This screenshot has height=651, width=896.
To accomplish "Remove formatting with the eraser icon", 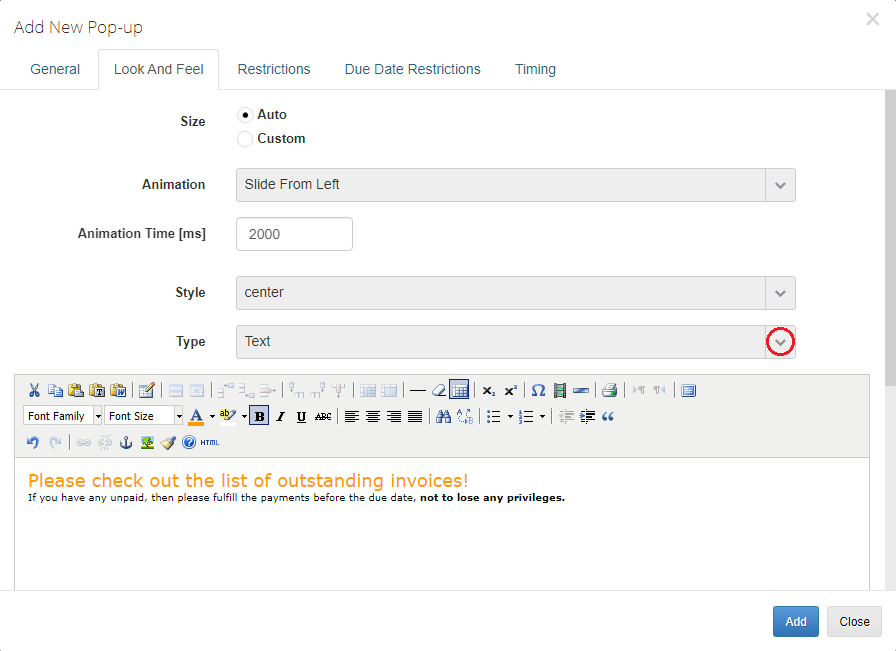I will [x=439, y=390].
